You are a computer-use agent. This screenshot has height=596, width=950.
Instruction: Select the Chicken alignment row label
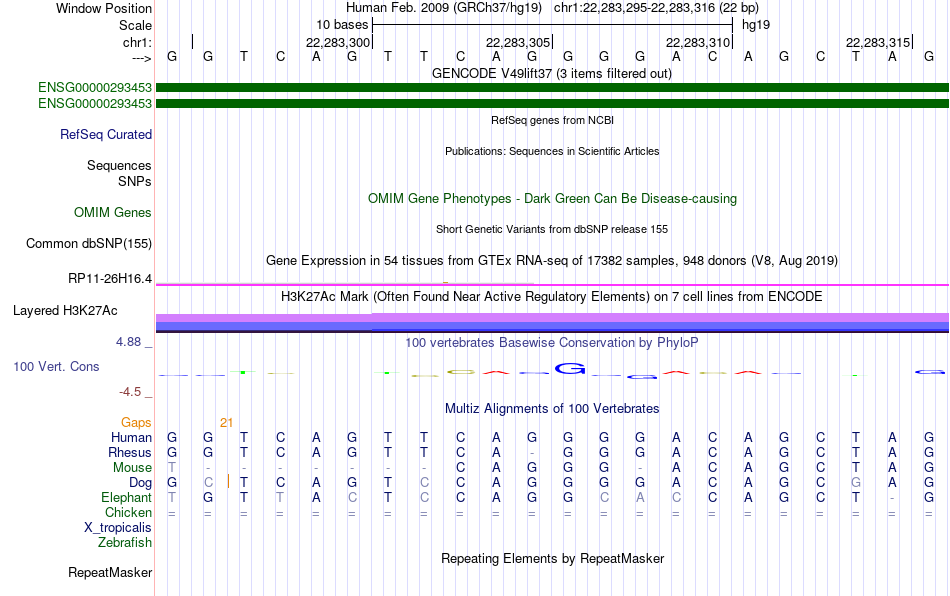coord(128,512)
